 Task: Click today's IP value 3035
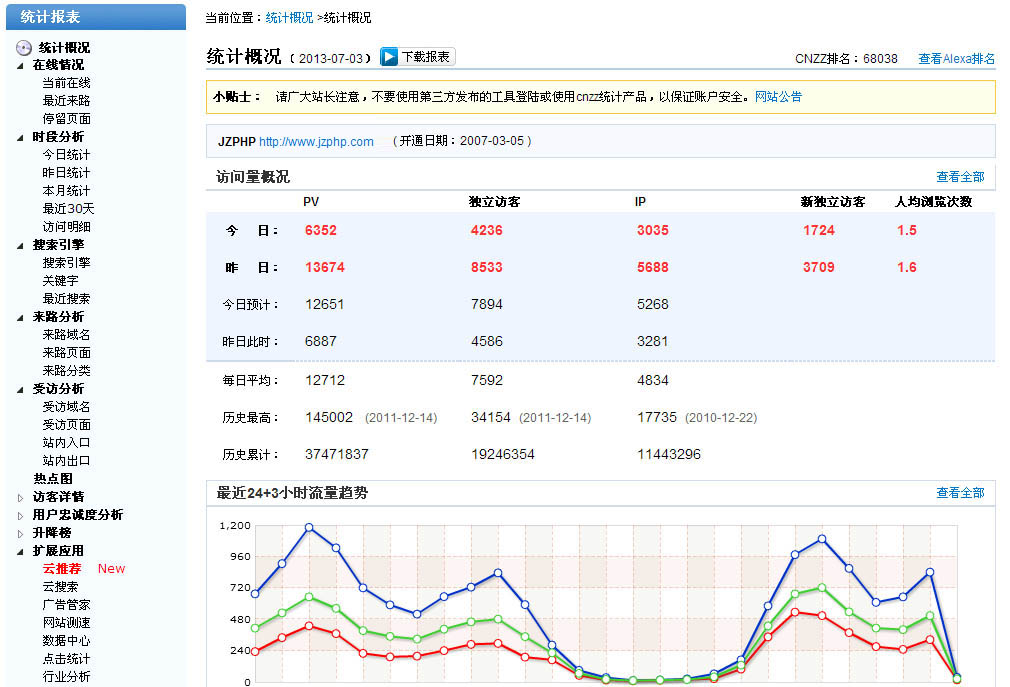653,231
